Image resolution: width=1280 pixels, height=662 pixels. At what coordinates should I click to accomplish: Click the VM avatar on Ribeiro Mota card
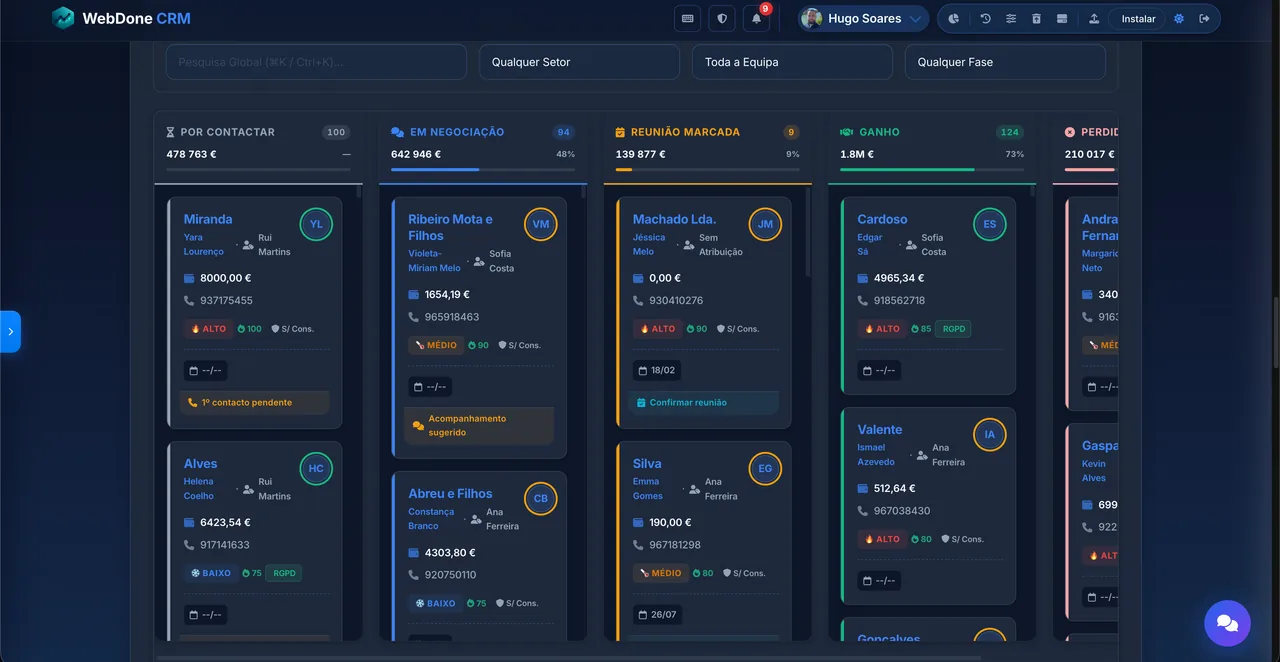click(541, 224)
